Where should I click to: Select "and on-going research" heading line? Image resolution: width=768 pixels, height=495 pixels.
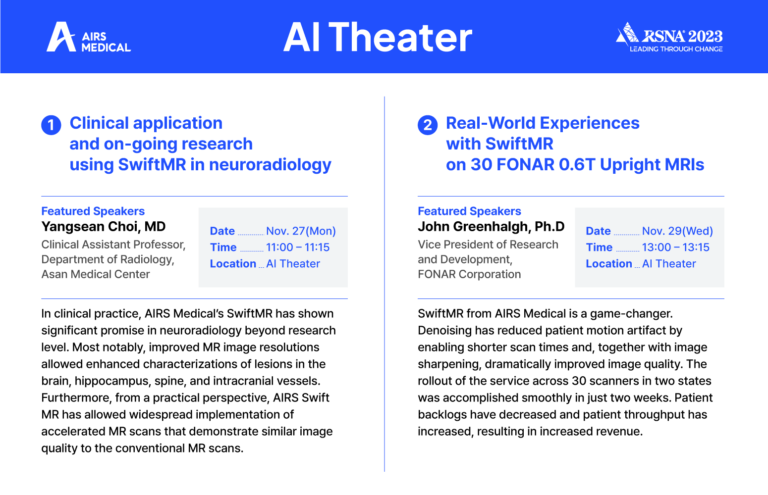click(161, 143)
